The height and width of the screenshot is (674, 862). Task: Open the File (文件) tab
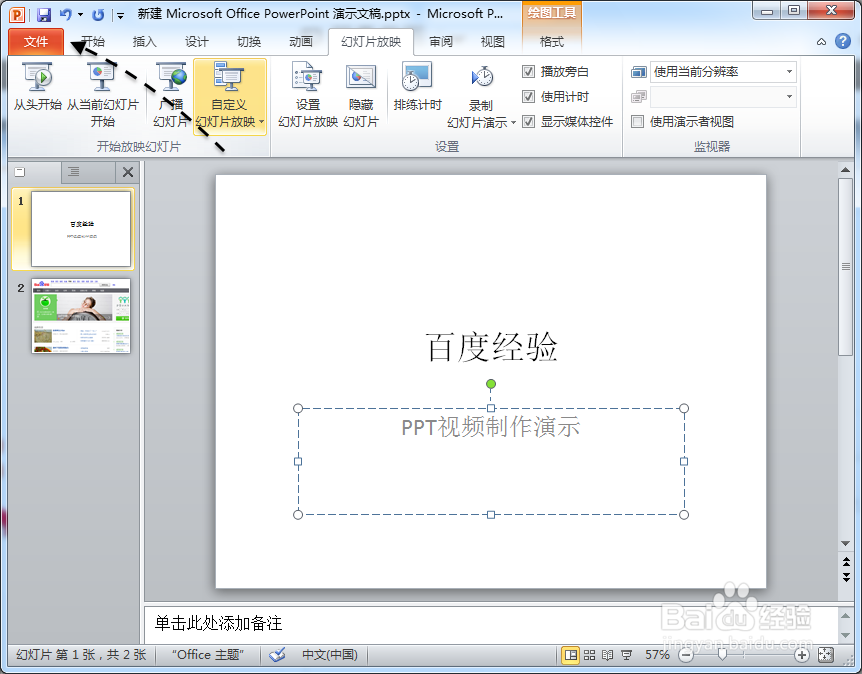click(x=36, y=42)
